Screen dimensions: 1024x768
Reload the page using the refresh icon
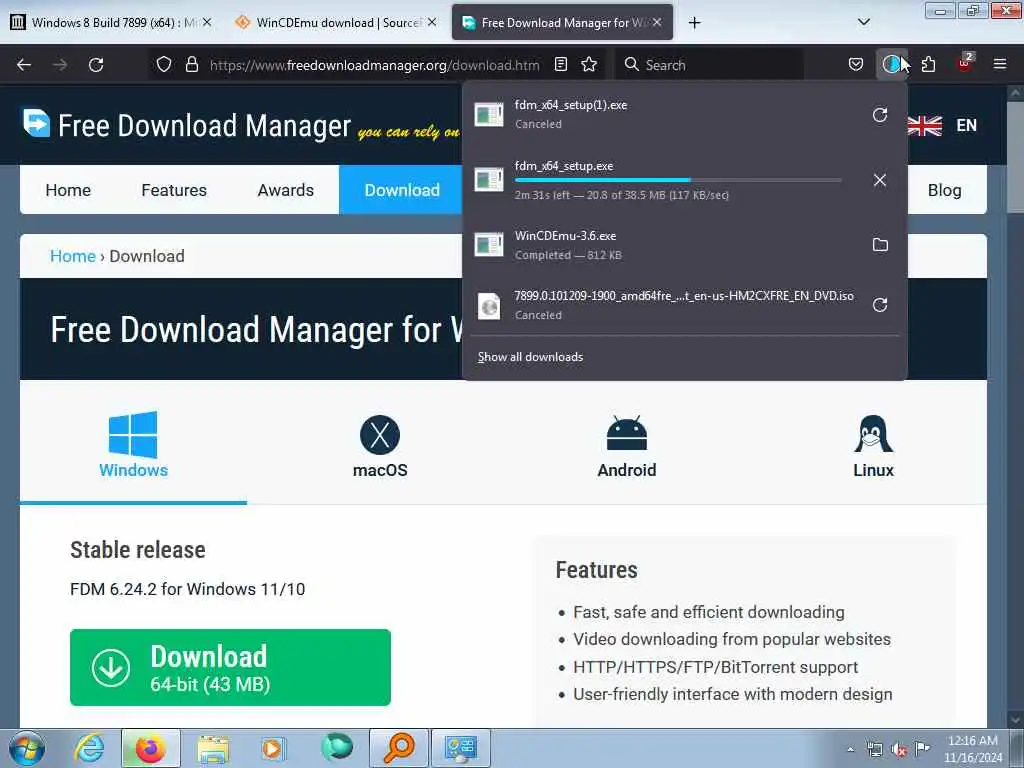pyautogui.click(x=96, y=65)
